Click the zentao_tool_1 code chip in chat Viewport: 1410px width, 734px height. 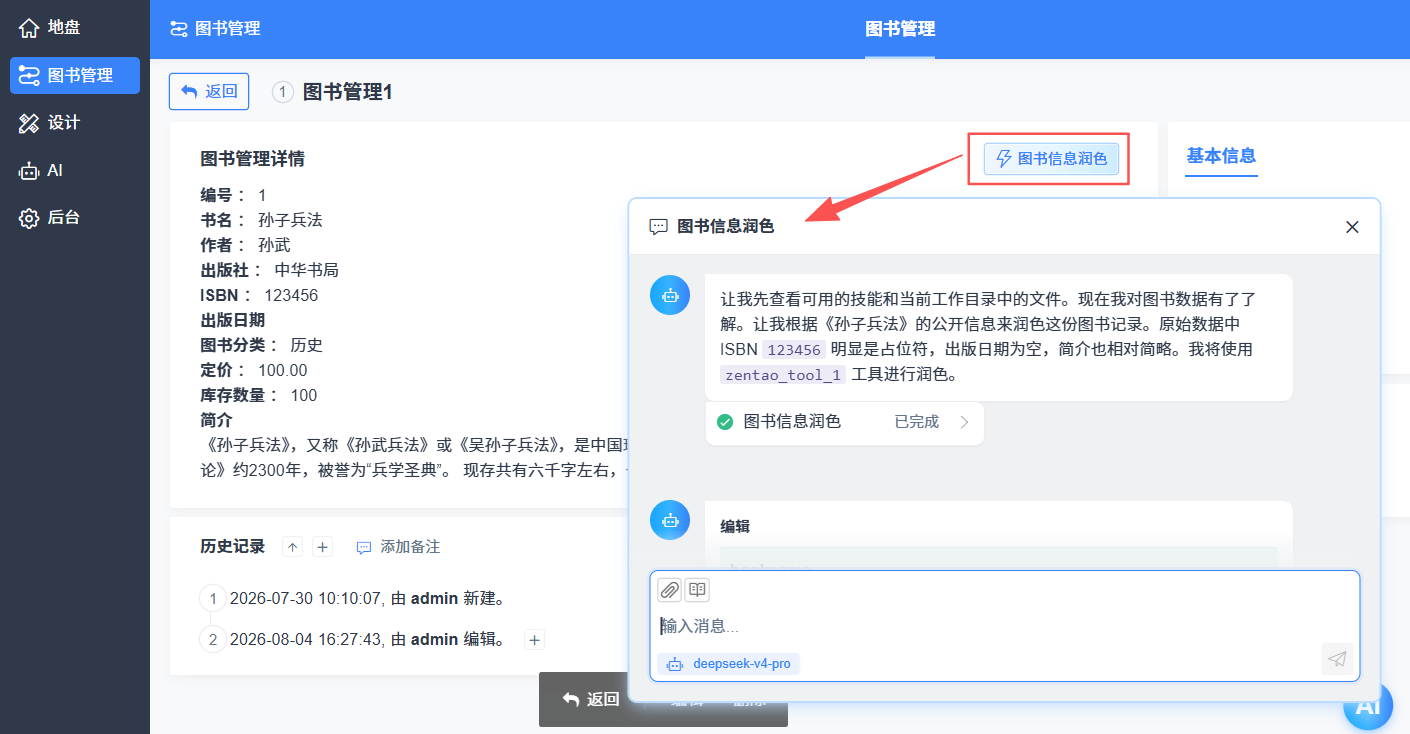pyautogui.click(x=783, y=375)
